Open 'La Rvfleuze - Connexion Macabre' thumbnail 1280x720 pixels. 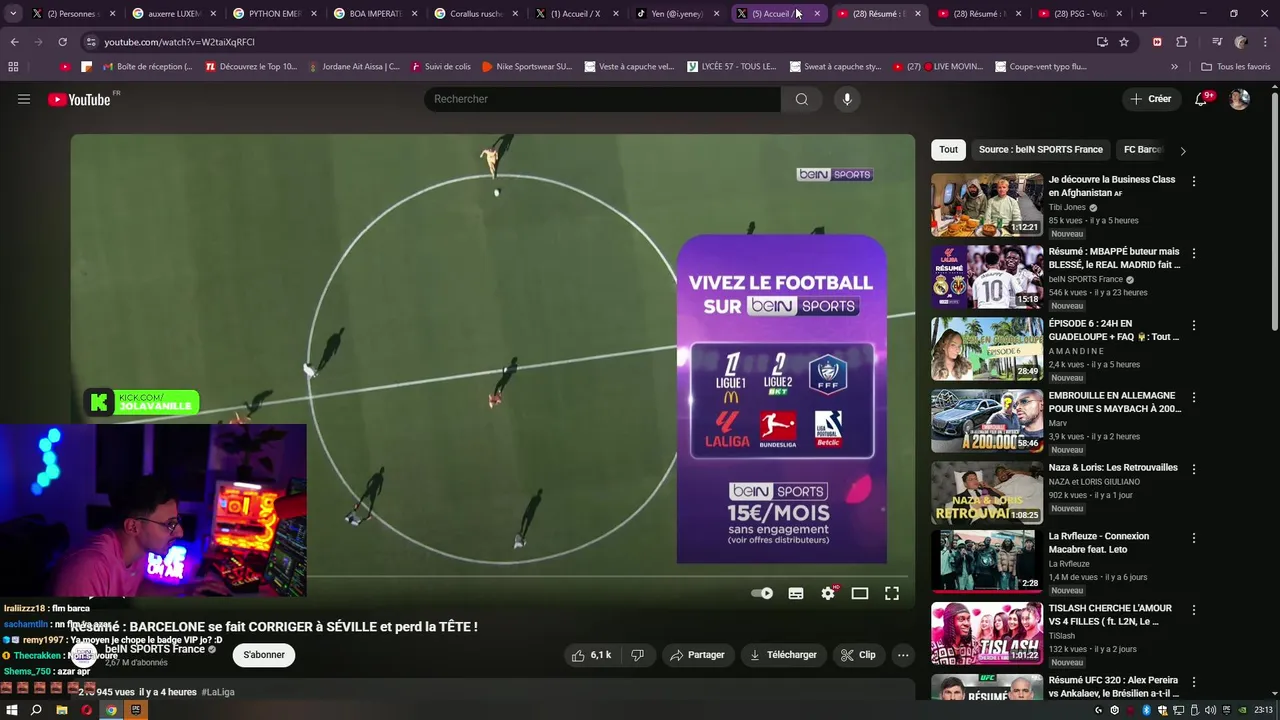tap(987, 561)
